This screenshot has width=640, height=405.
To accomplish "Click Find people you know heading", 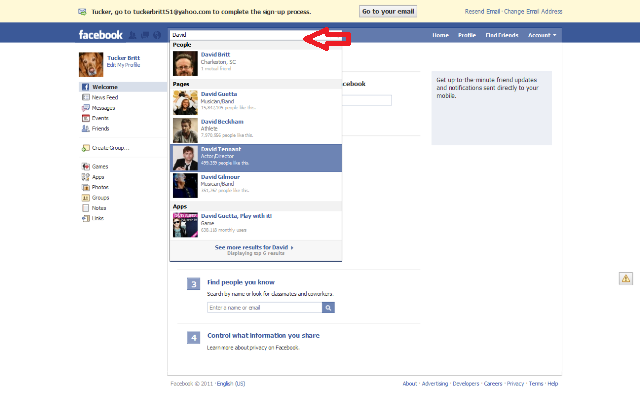I will tap(241, 282).
